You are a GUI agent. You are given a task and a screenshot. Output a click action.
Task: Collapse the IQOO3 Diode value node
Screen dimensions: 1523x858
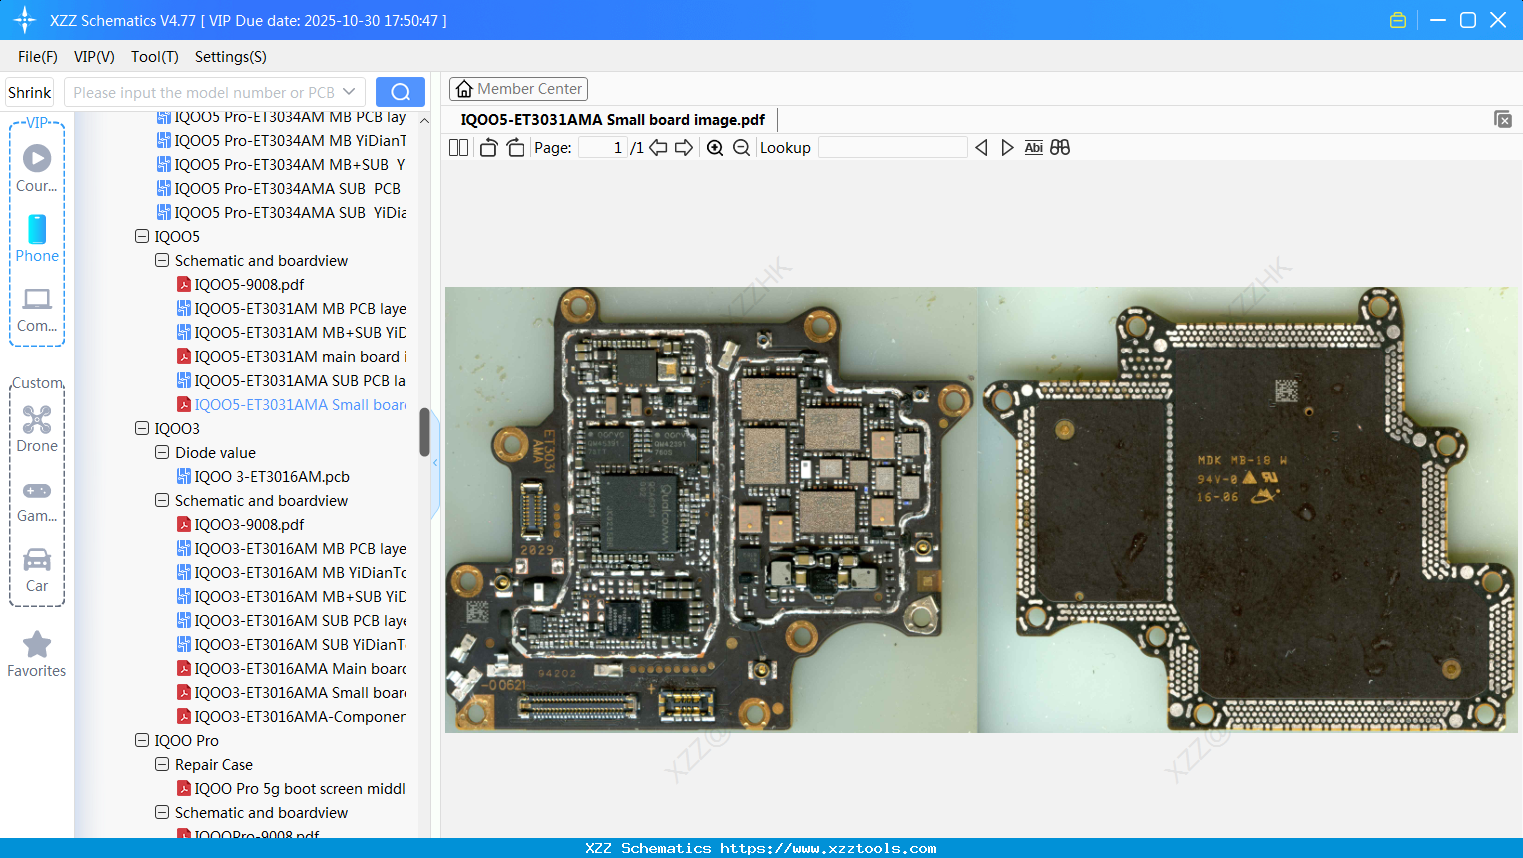click(x=161, y=452)
